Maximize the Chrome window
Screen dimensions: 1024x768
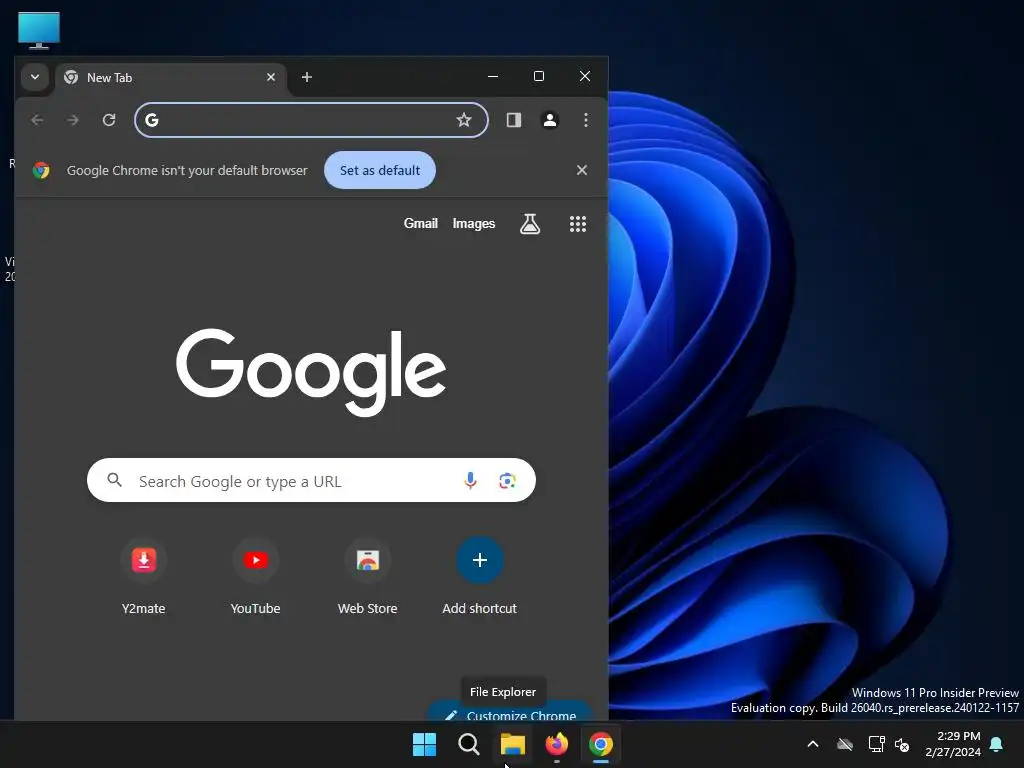tap(539, 76)
